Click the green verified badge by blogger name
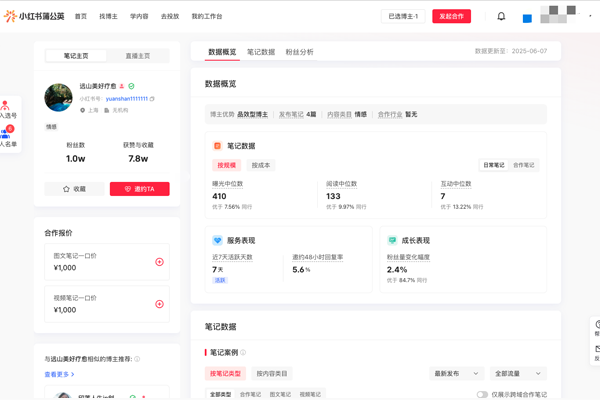 coord(131,86)
